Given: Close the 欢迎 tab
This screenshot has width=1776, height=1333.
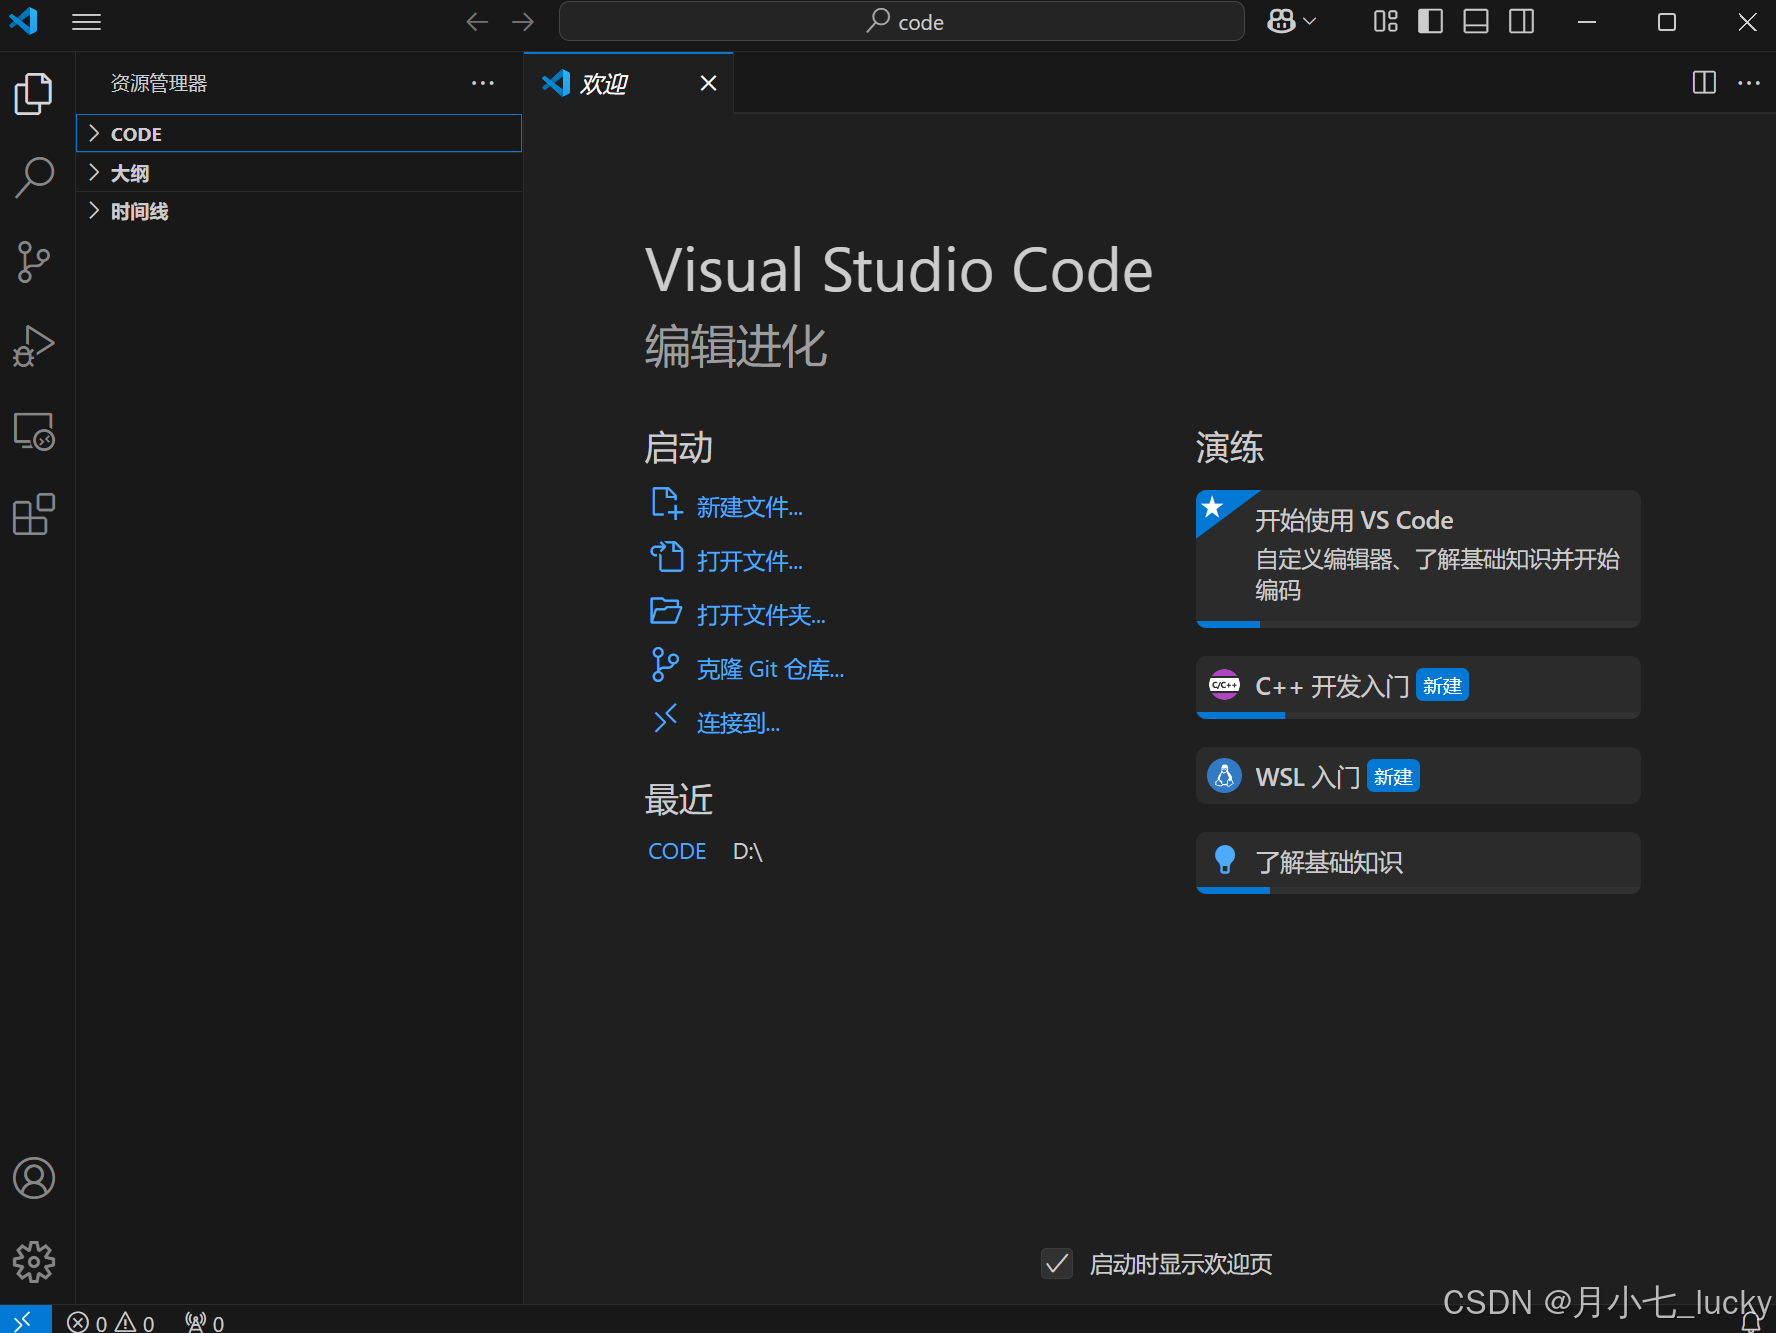Looking at the screenshot, I should [x=708, y=83].
